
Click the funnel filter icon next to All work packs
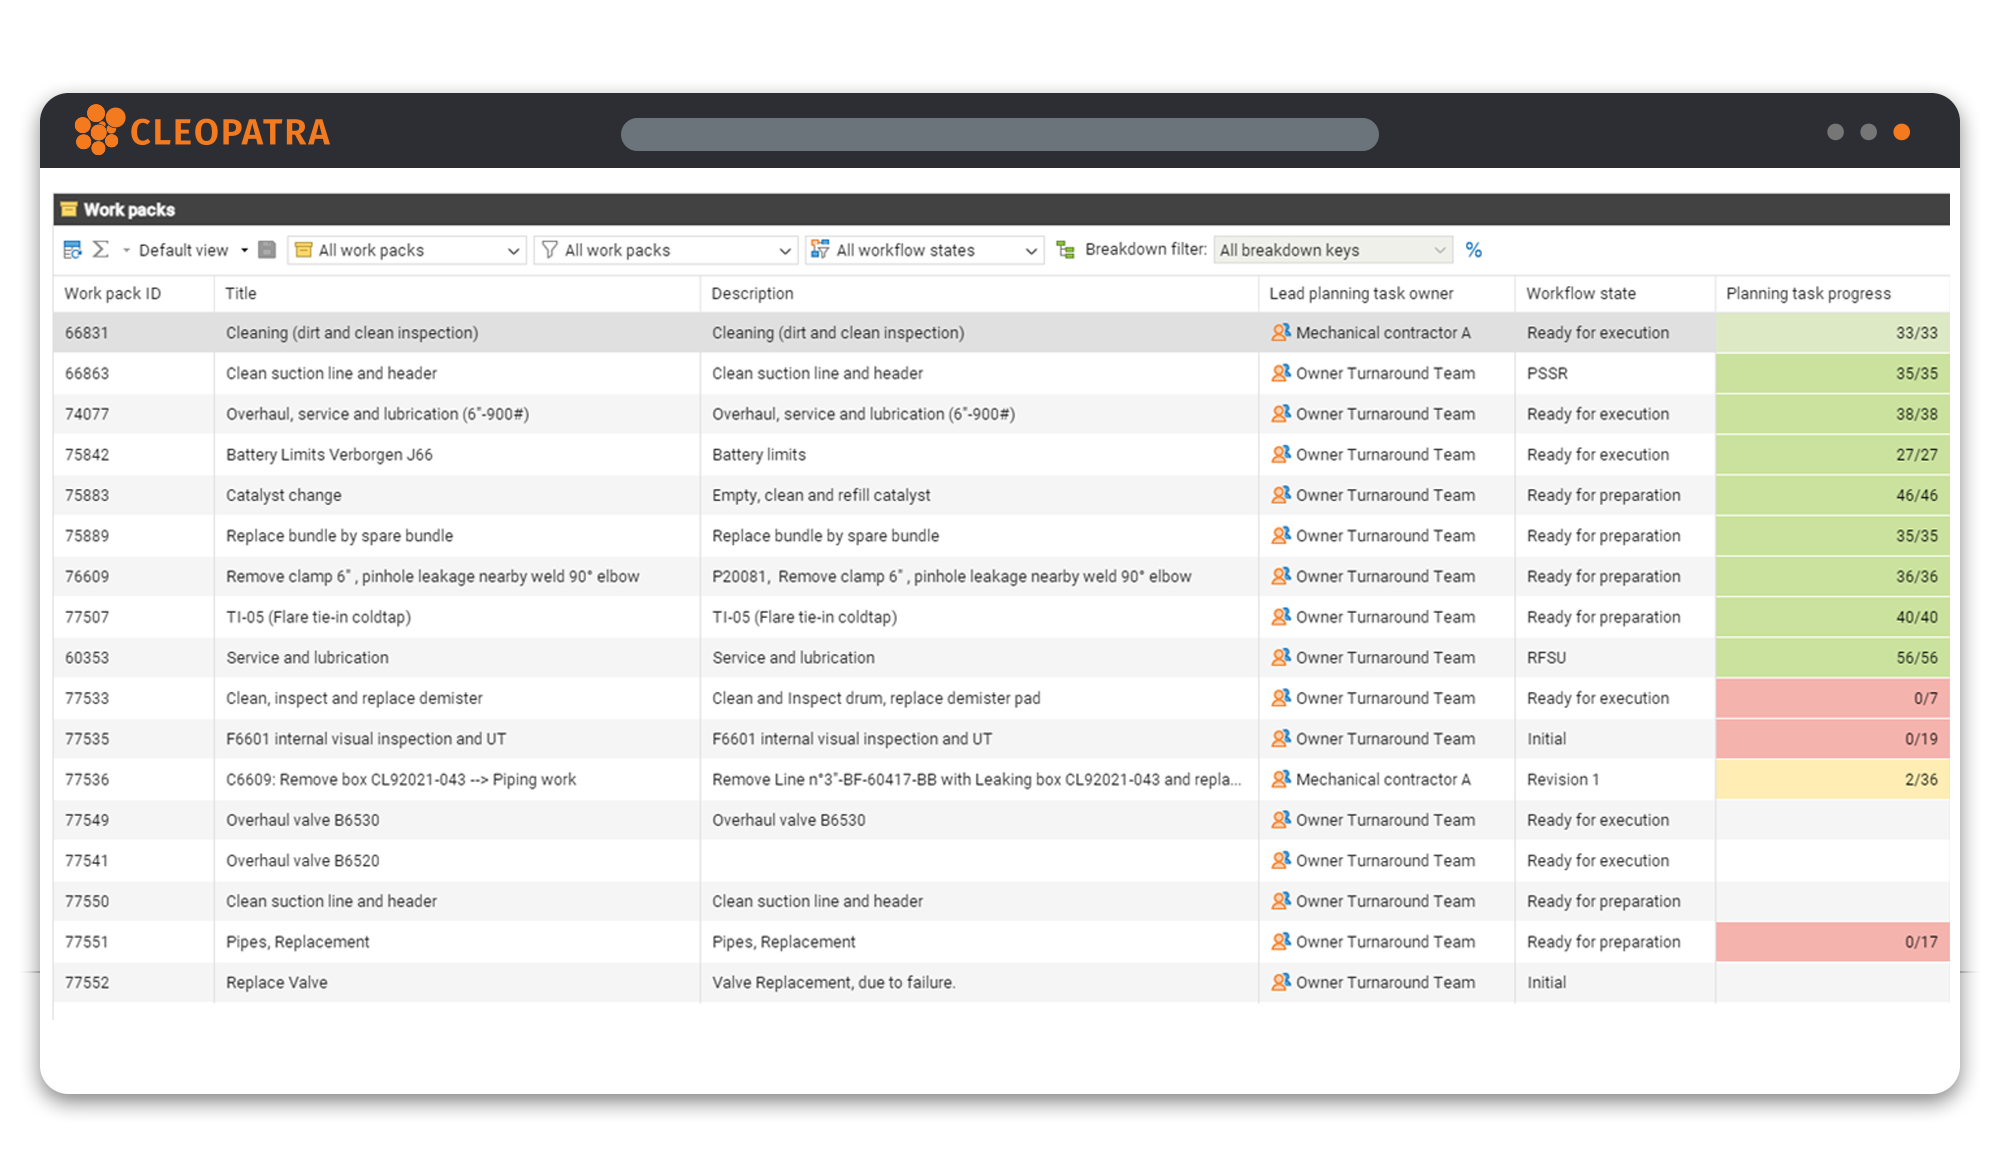pyautogui.click(x=551, y=249)
